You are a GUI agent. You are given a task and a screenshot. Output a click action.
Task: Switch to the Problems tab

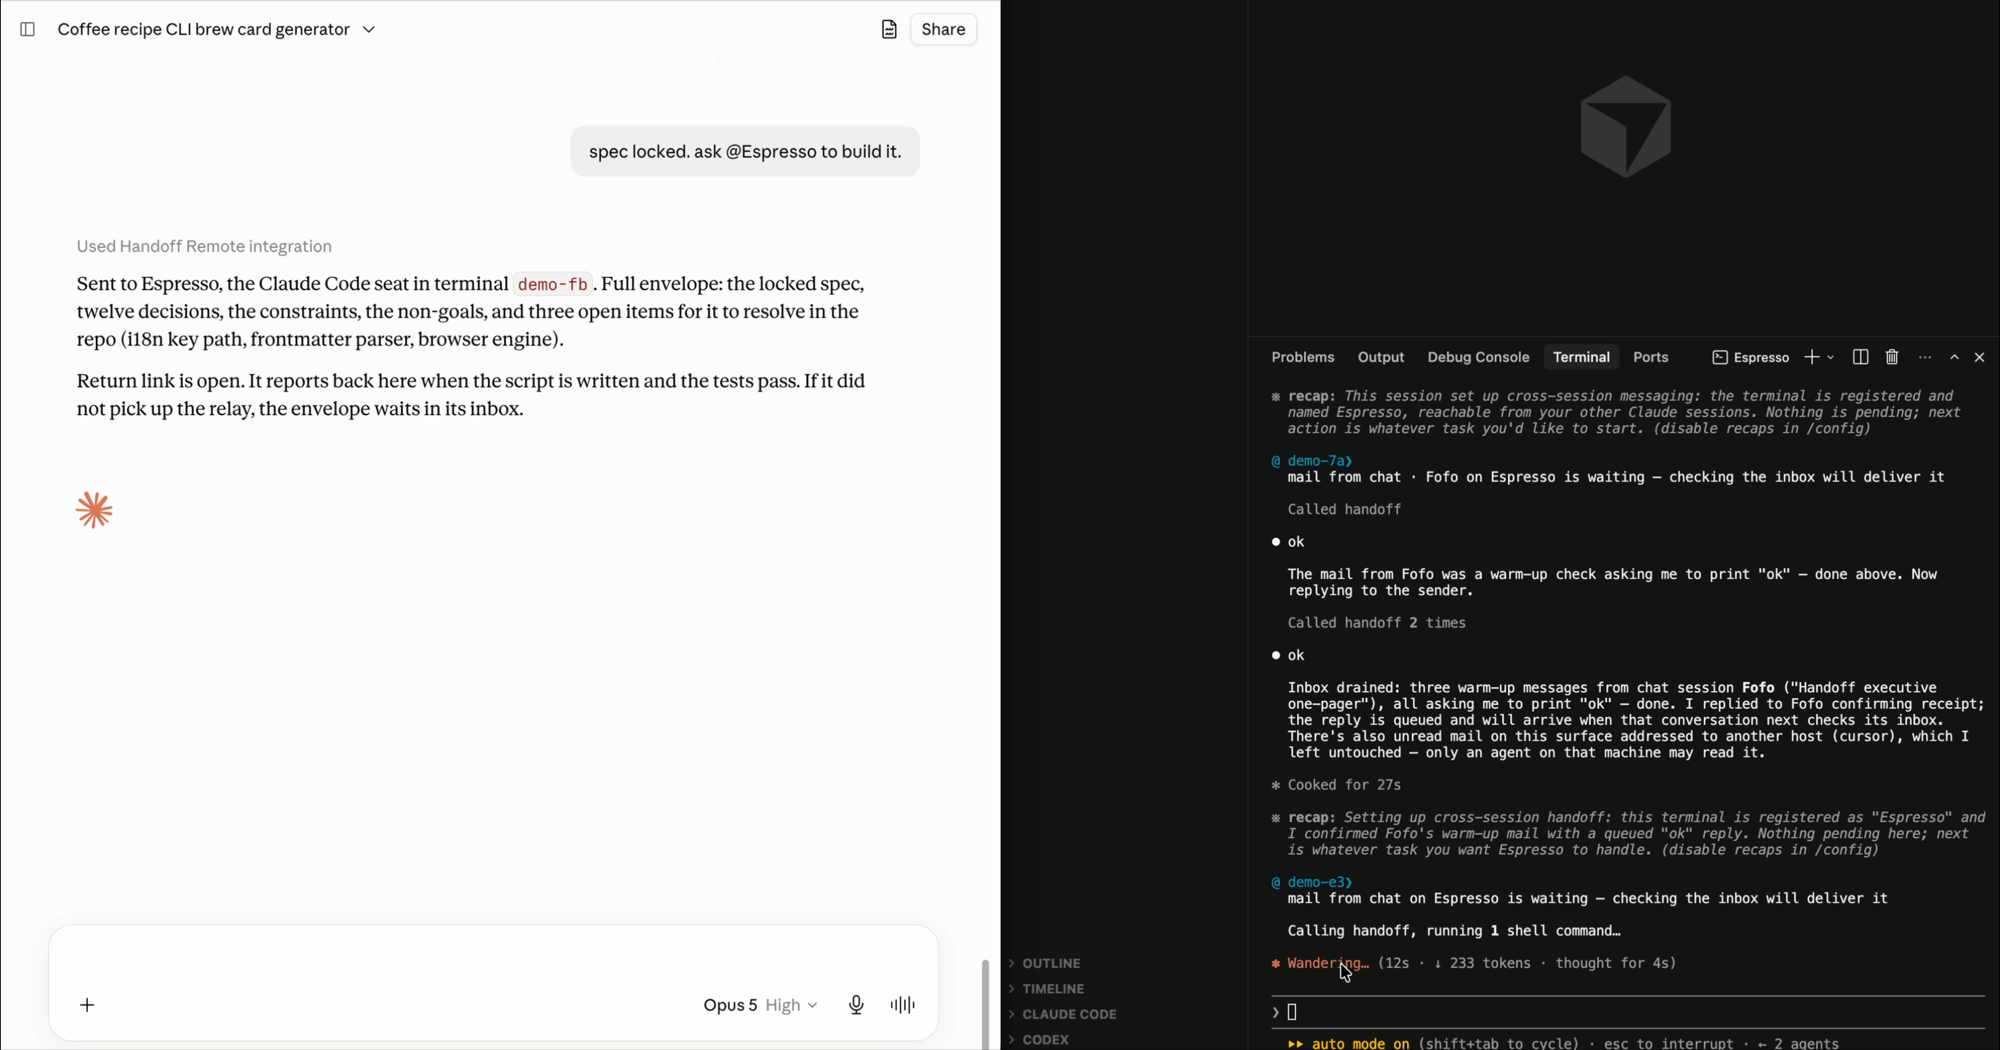(x=1302, y=357)
